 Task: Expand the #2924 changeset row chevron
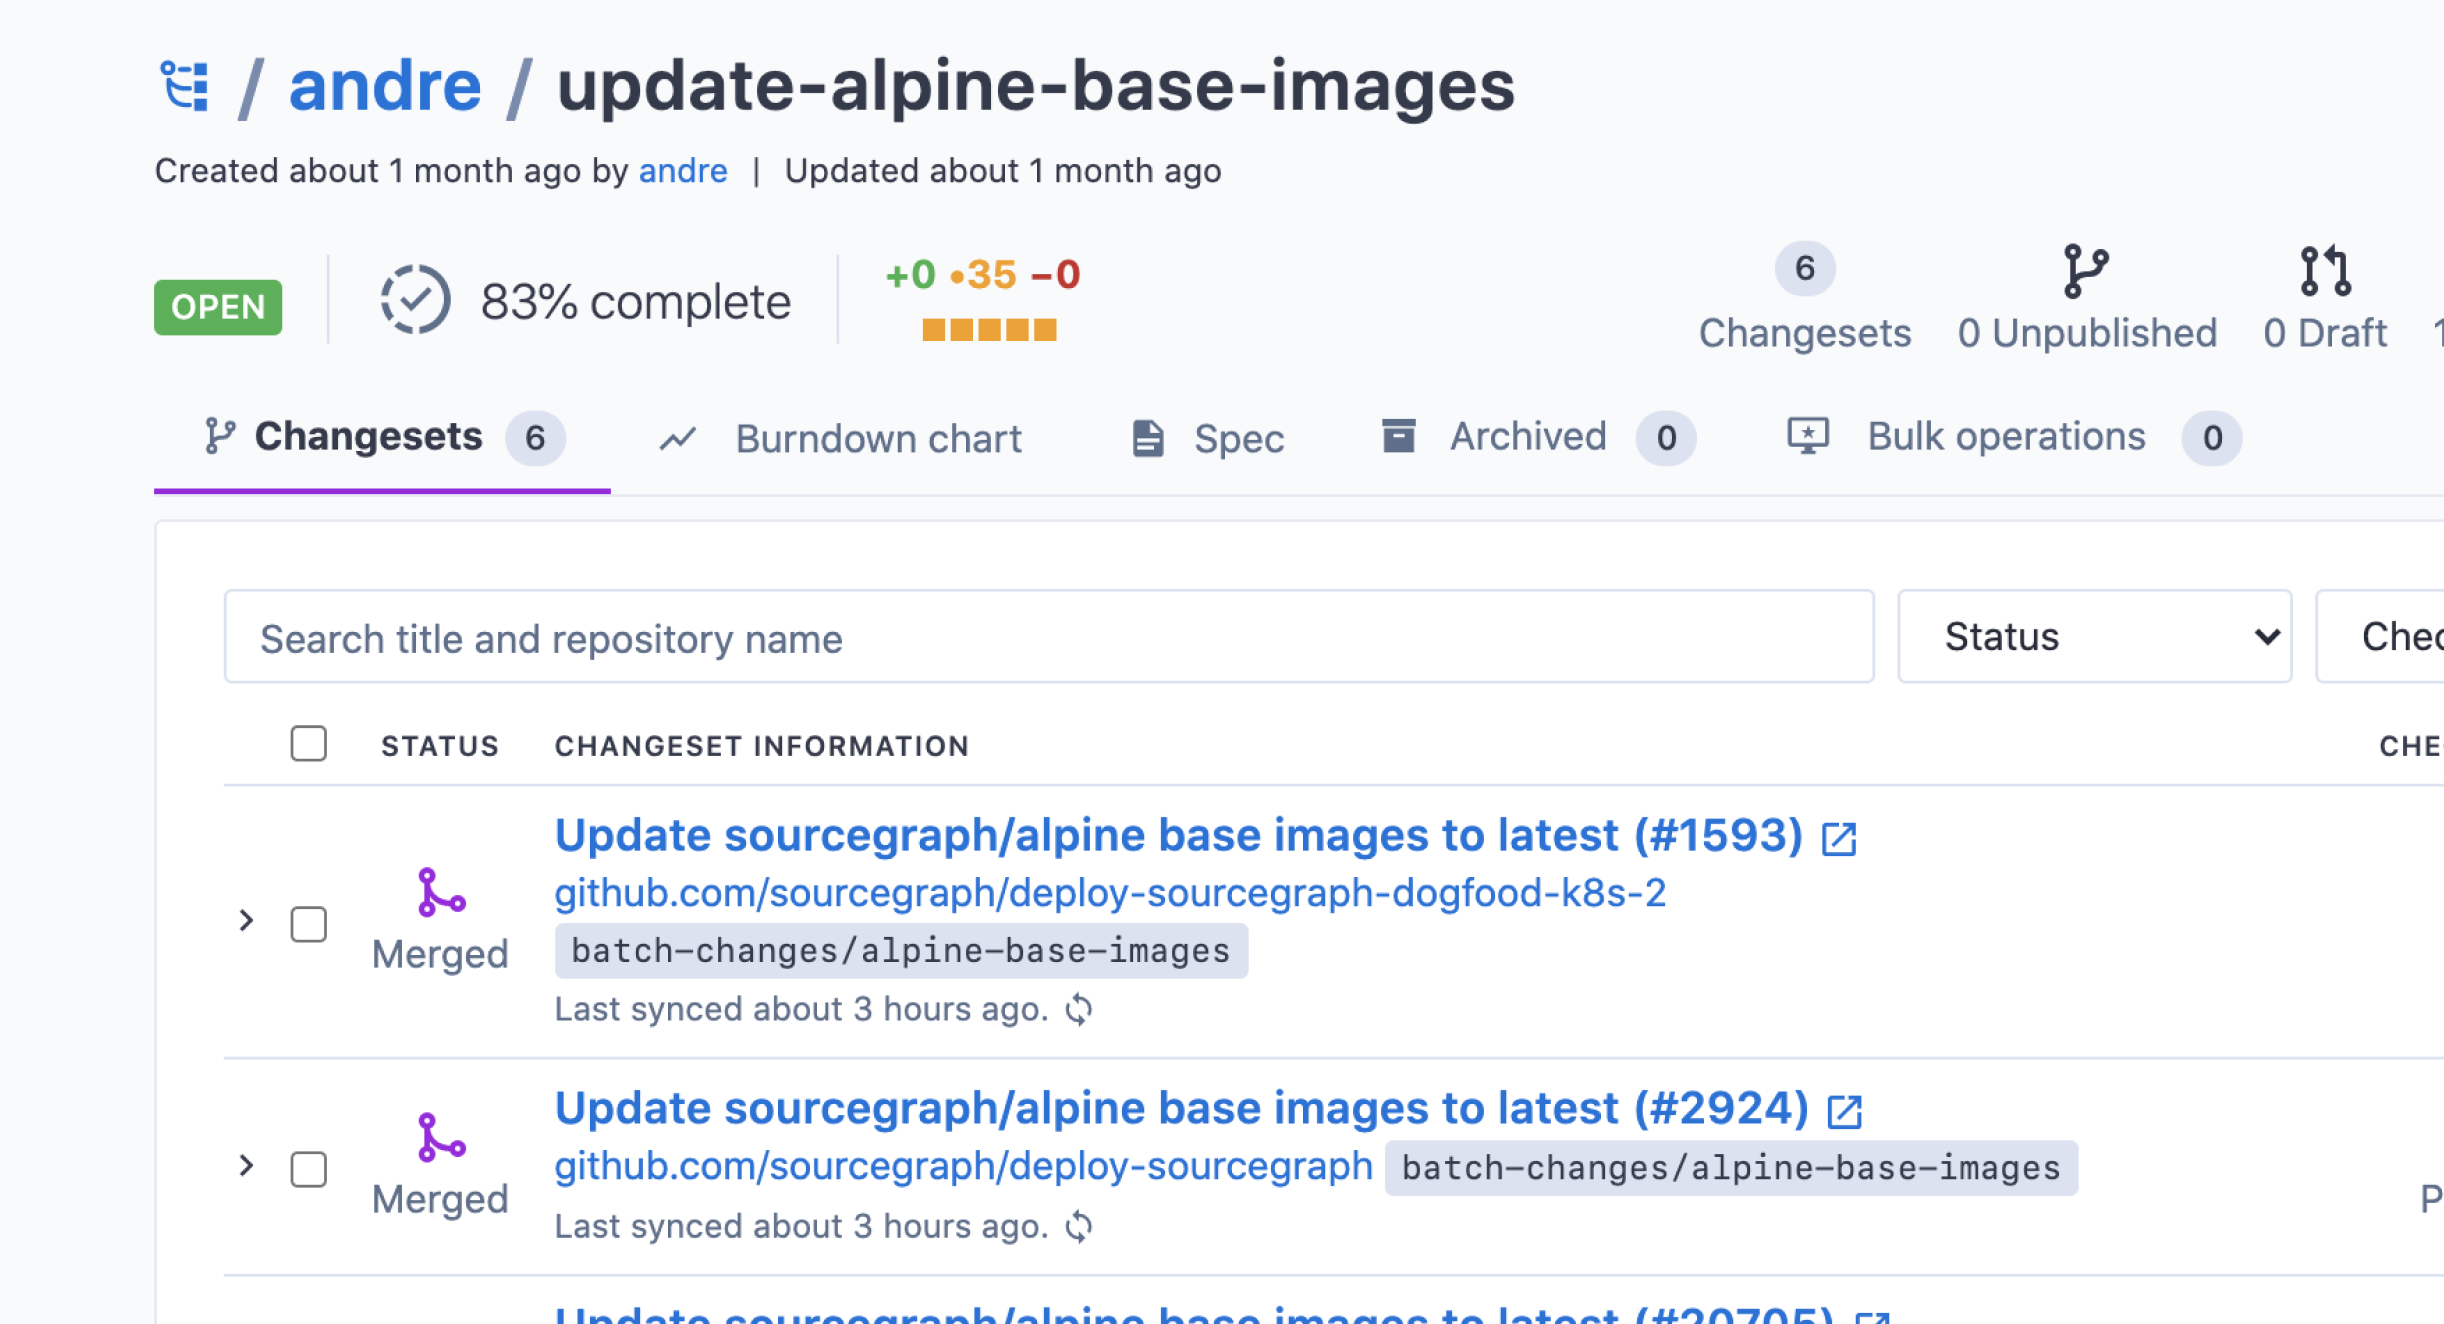point(246,1165)
